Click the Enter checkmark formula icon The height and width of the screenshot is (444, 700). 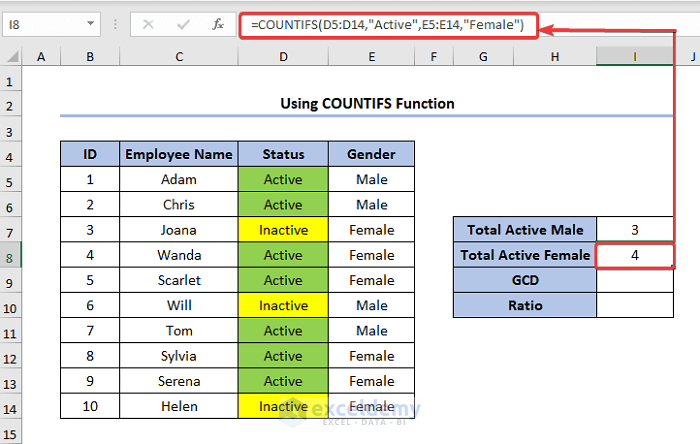click(179, 25)
